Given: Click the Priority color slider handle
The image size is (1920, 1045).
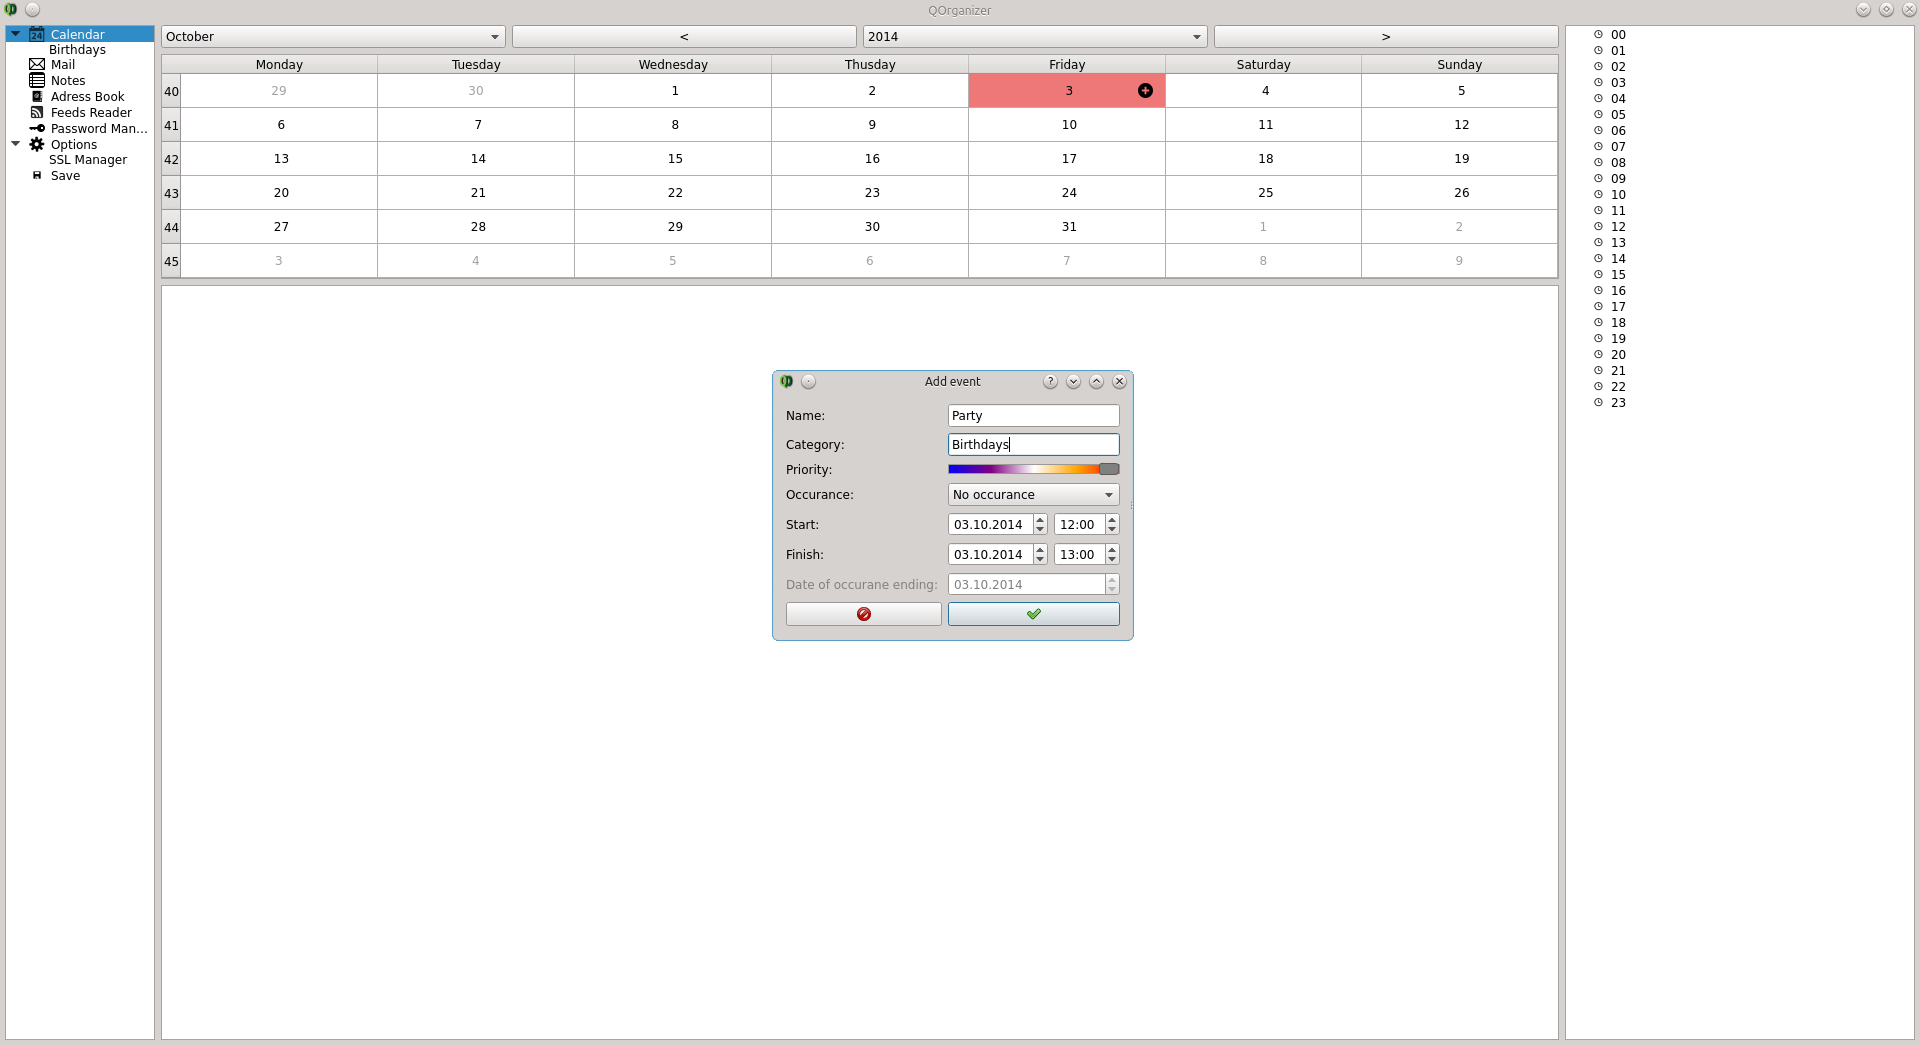Looking at the screenshot, I should tap(1109, 469).
